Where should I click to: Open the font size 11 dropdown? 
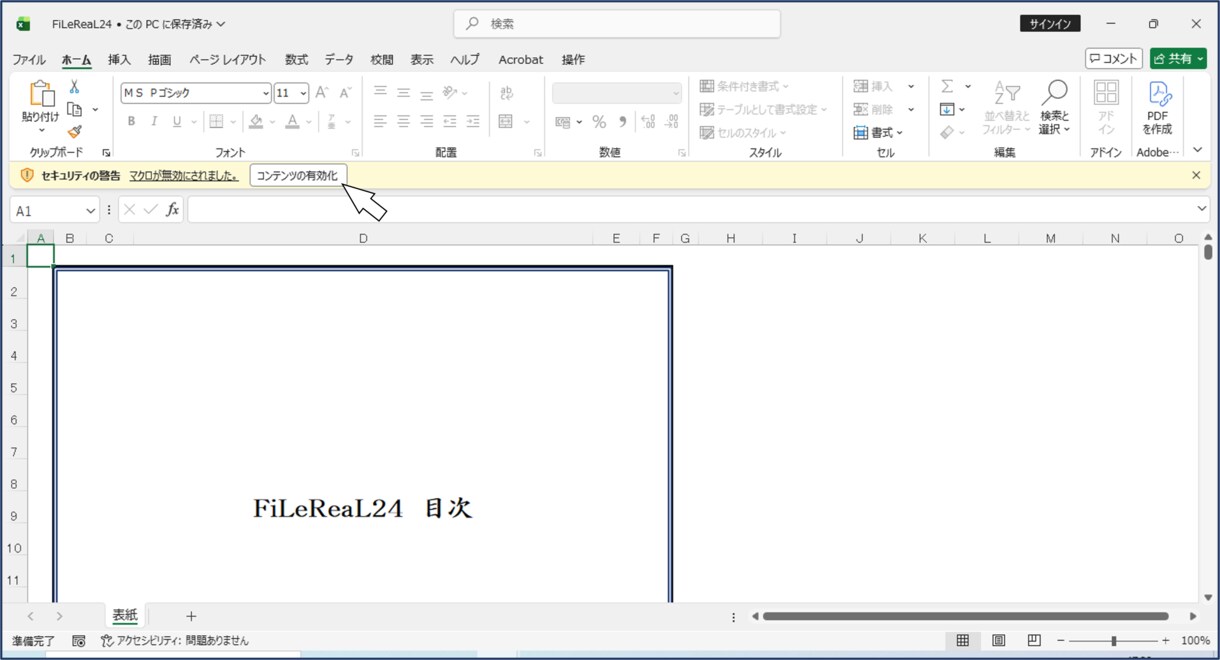pyautogui.click(x=303, y=93)
